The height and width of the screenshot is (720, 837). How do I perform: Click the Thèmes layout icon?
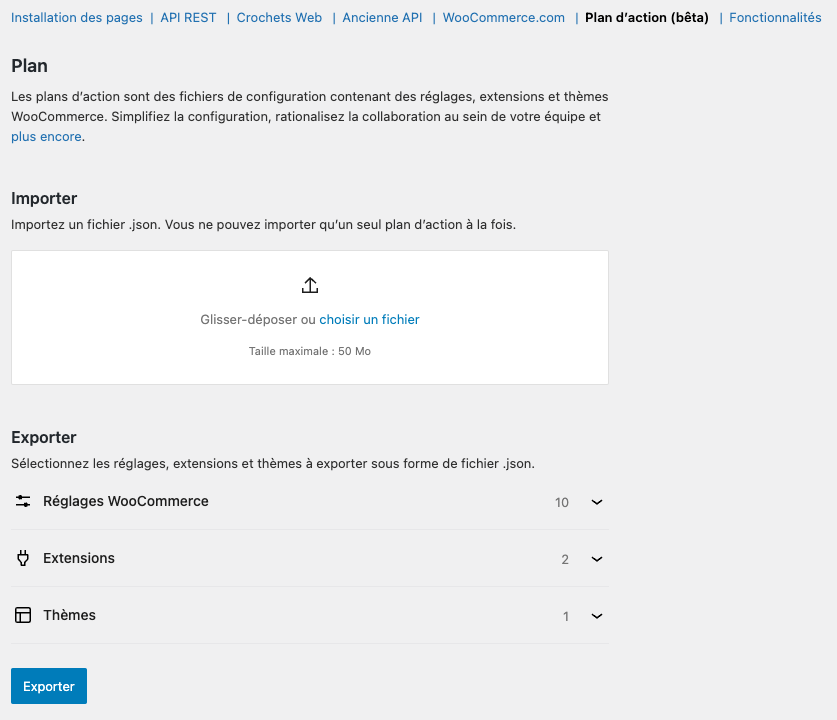[x=23, y=615]
